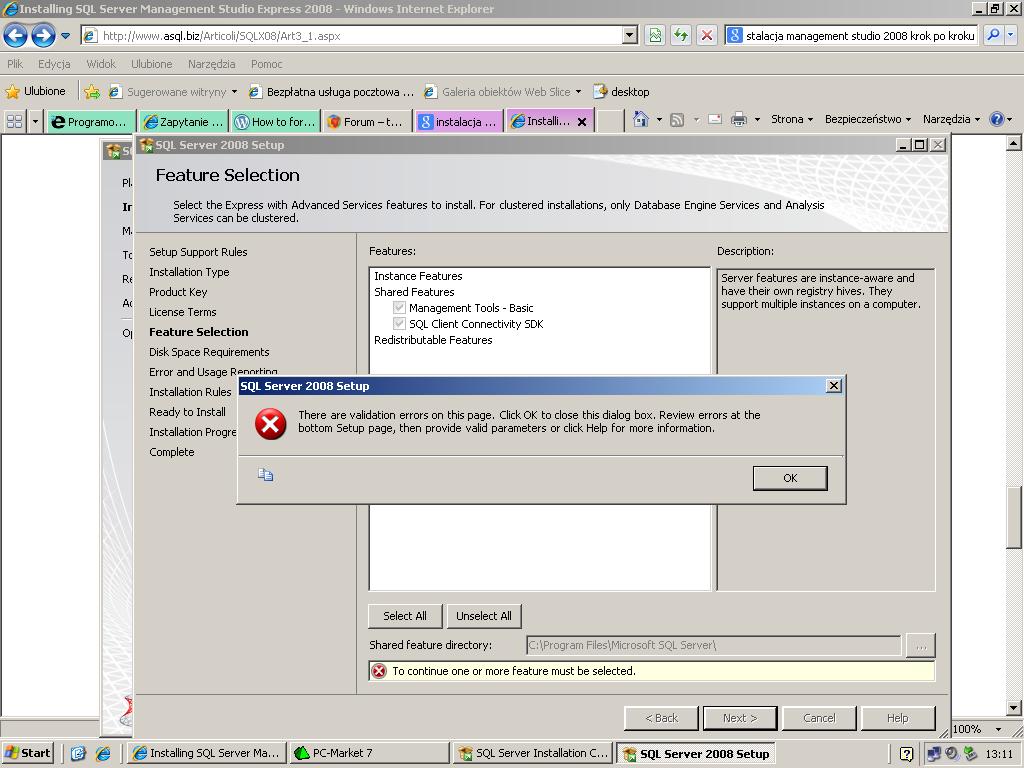Open the Strona command bar menu
The height and width of the screenshot is (768, 1024).
(x=792, y=120)
